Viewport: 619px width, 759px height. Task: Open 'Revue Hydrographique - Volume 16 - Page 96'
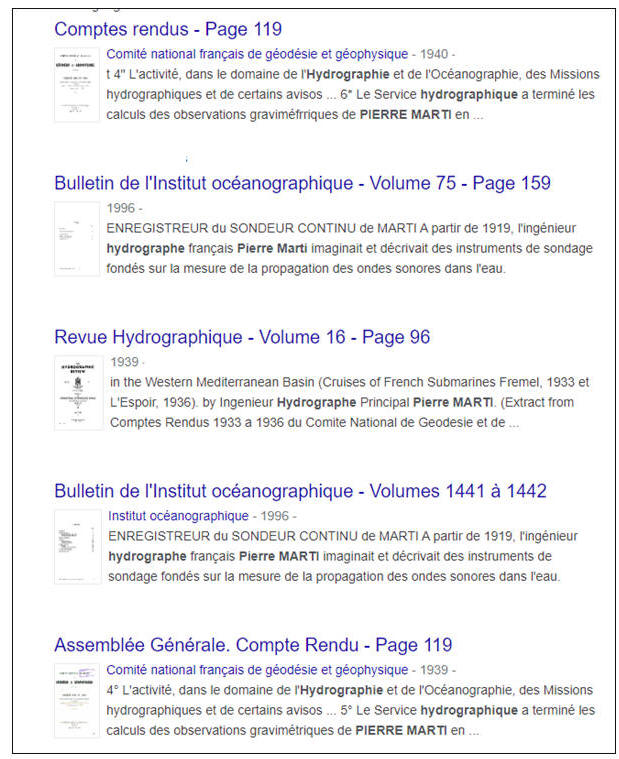pos(242,337)
